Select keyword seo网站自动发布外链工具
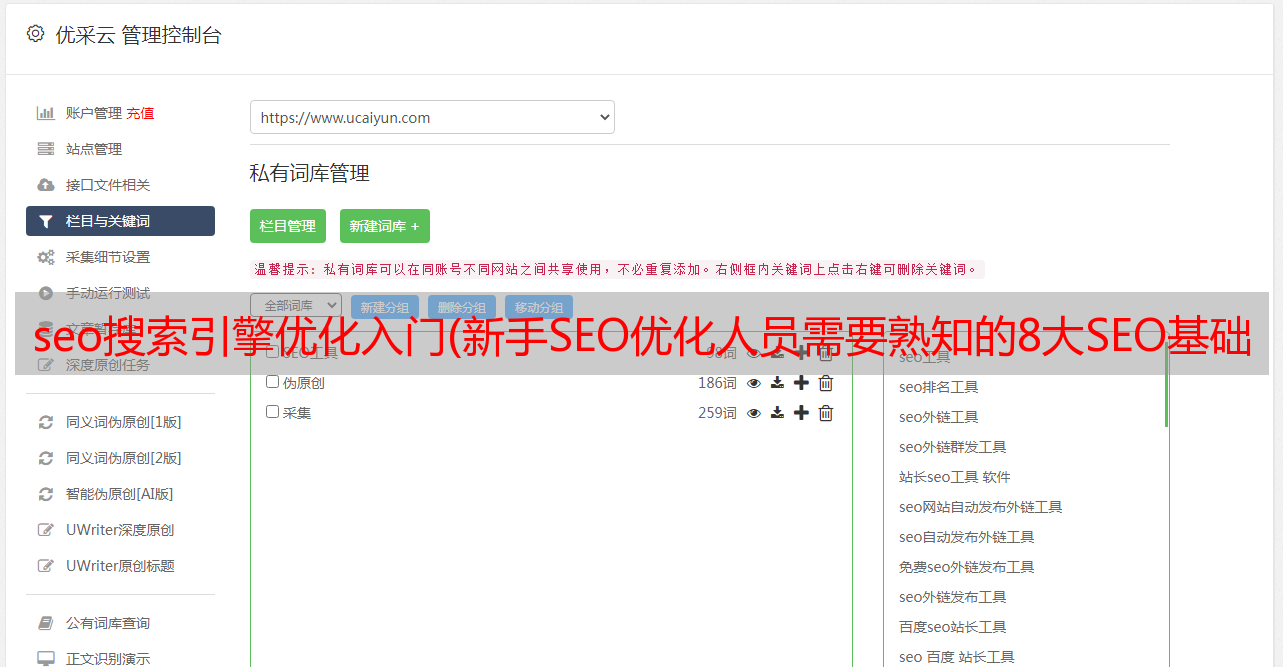This screenshot has width=1283, height=667. coord(981,507)
